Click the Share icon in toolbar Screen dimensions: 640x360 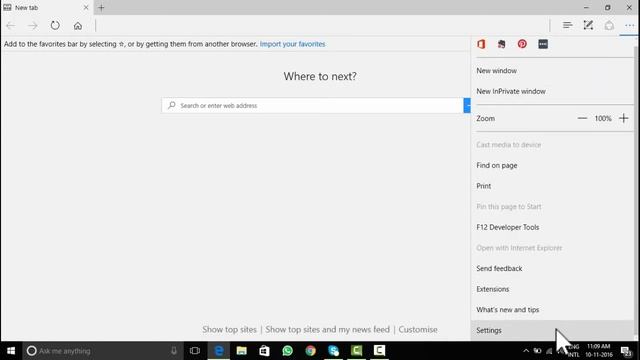pos(609,25)
